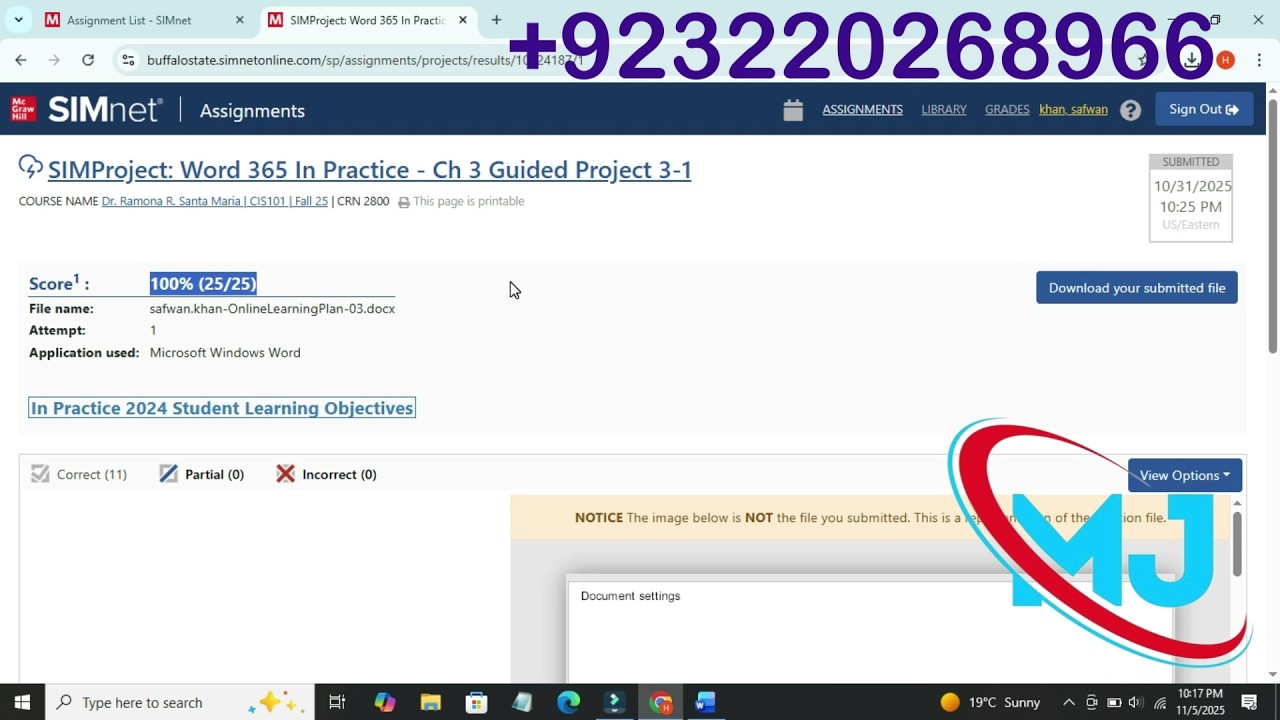Open the Windows Start menu
The image size is (1280, 720).
[22, 702]
